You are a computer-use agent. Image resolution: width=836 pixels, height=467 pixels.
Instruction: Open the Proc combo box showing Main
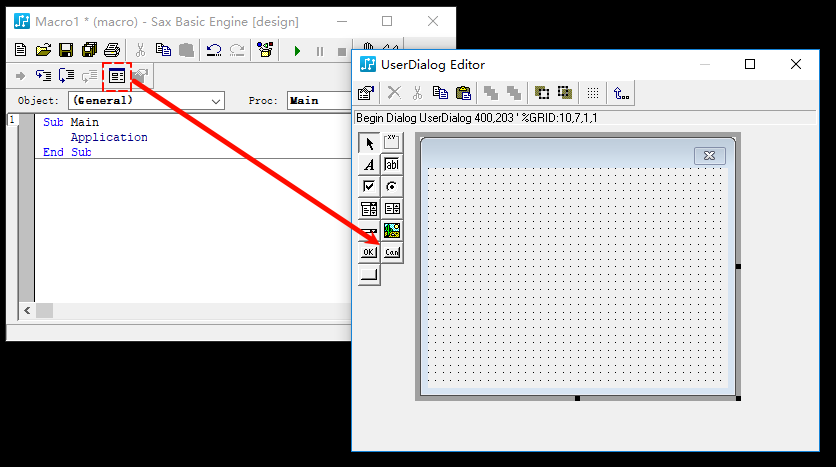click(x=318, y=101)
